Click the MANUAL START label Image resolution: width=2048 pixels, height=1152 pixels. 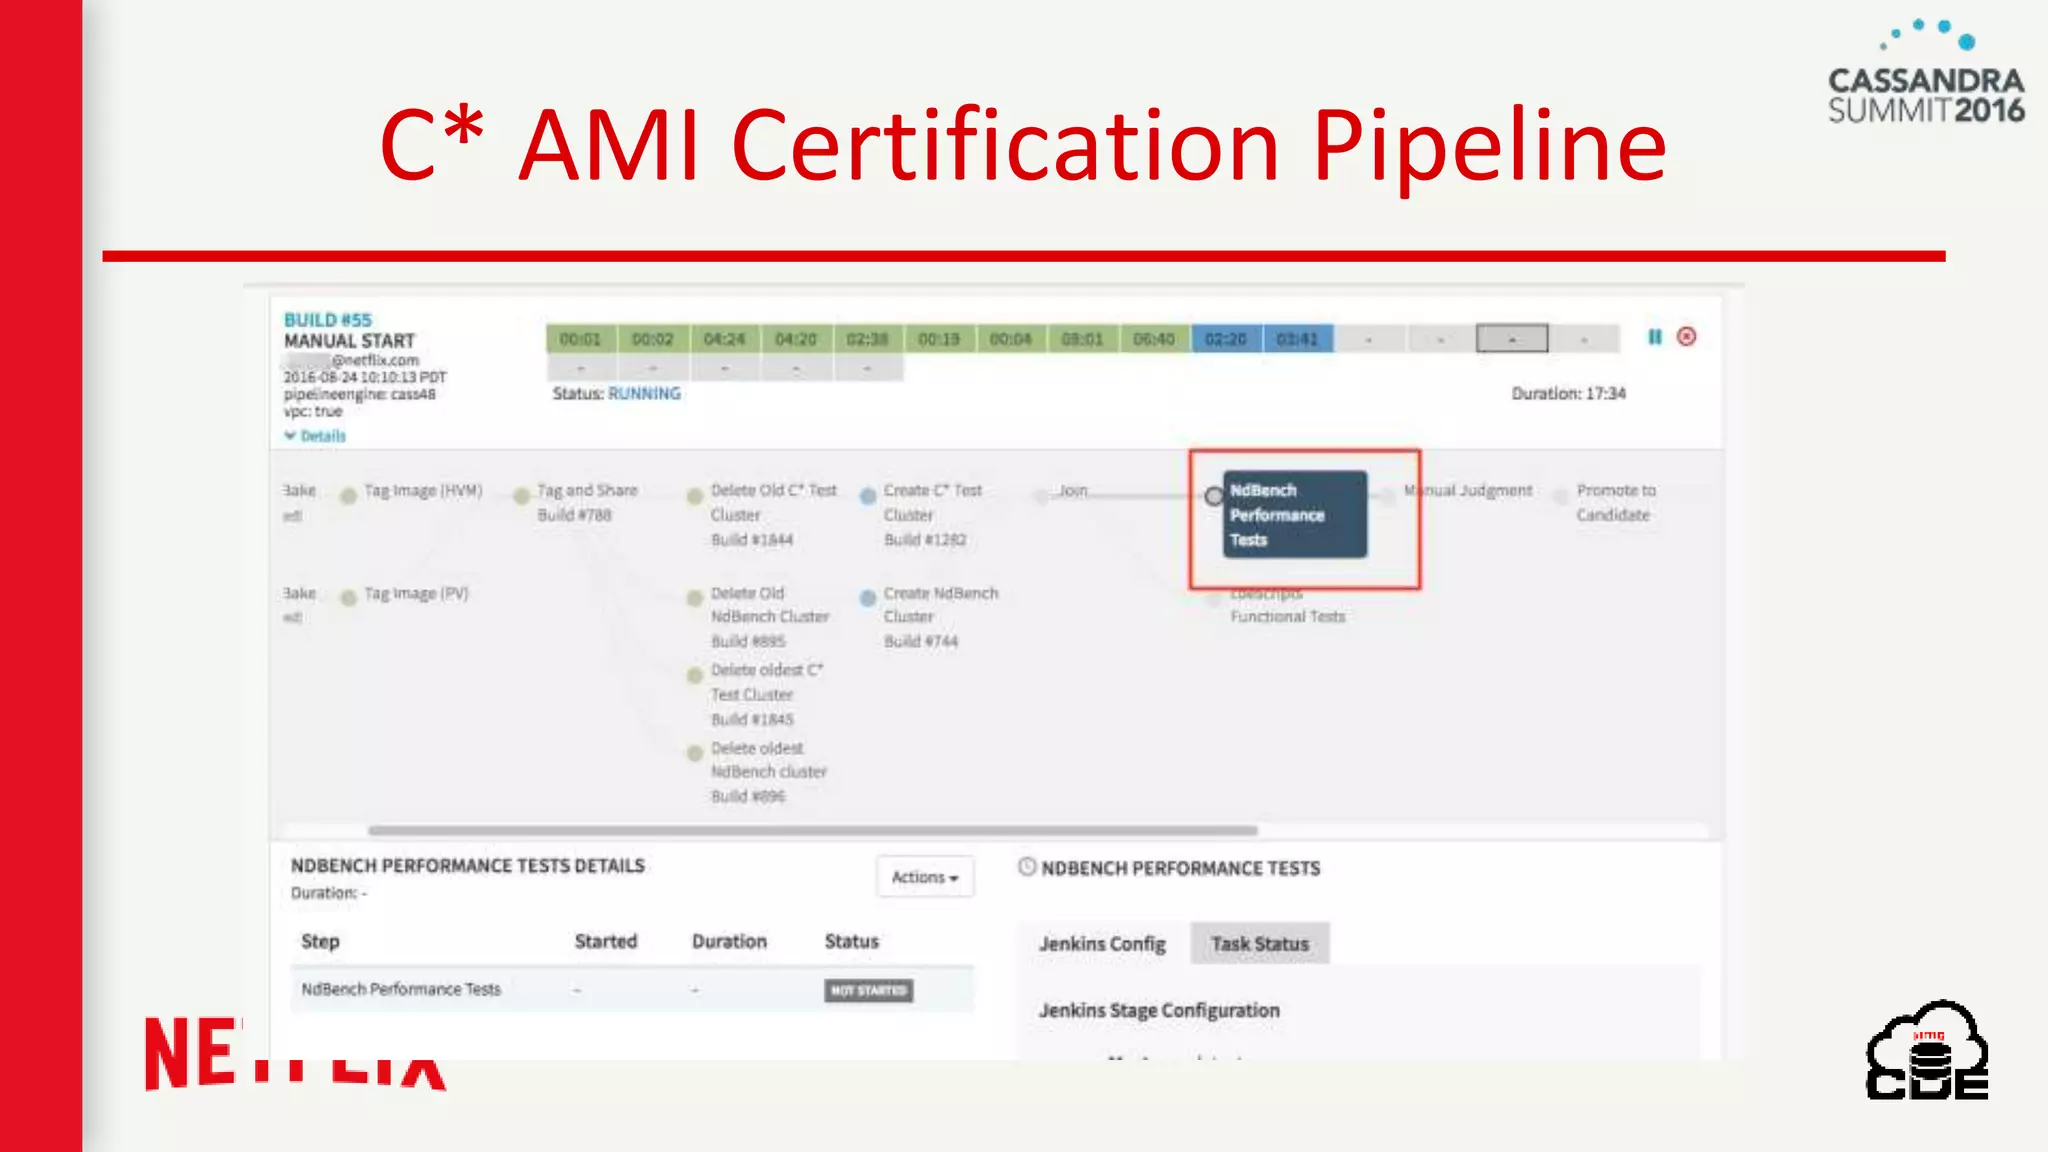click(x=349, y=341)
